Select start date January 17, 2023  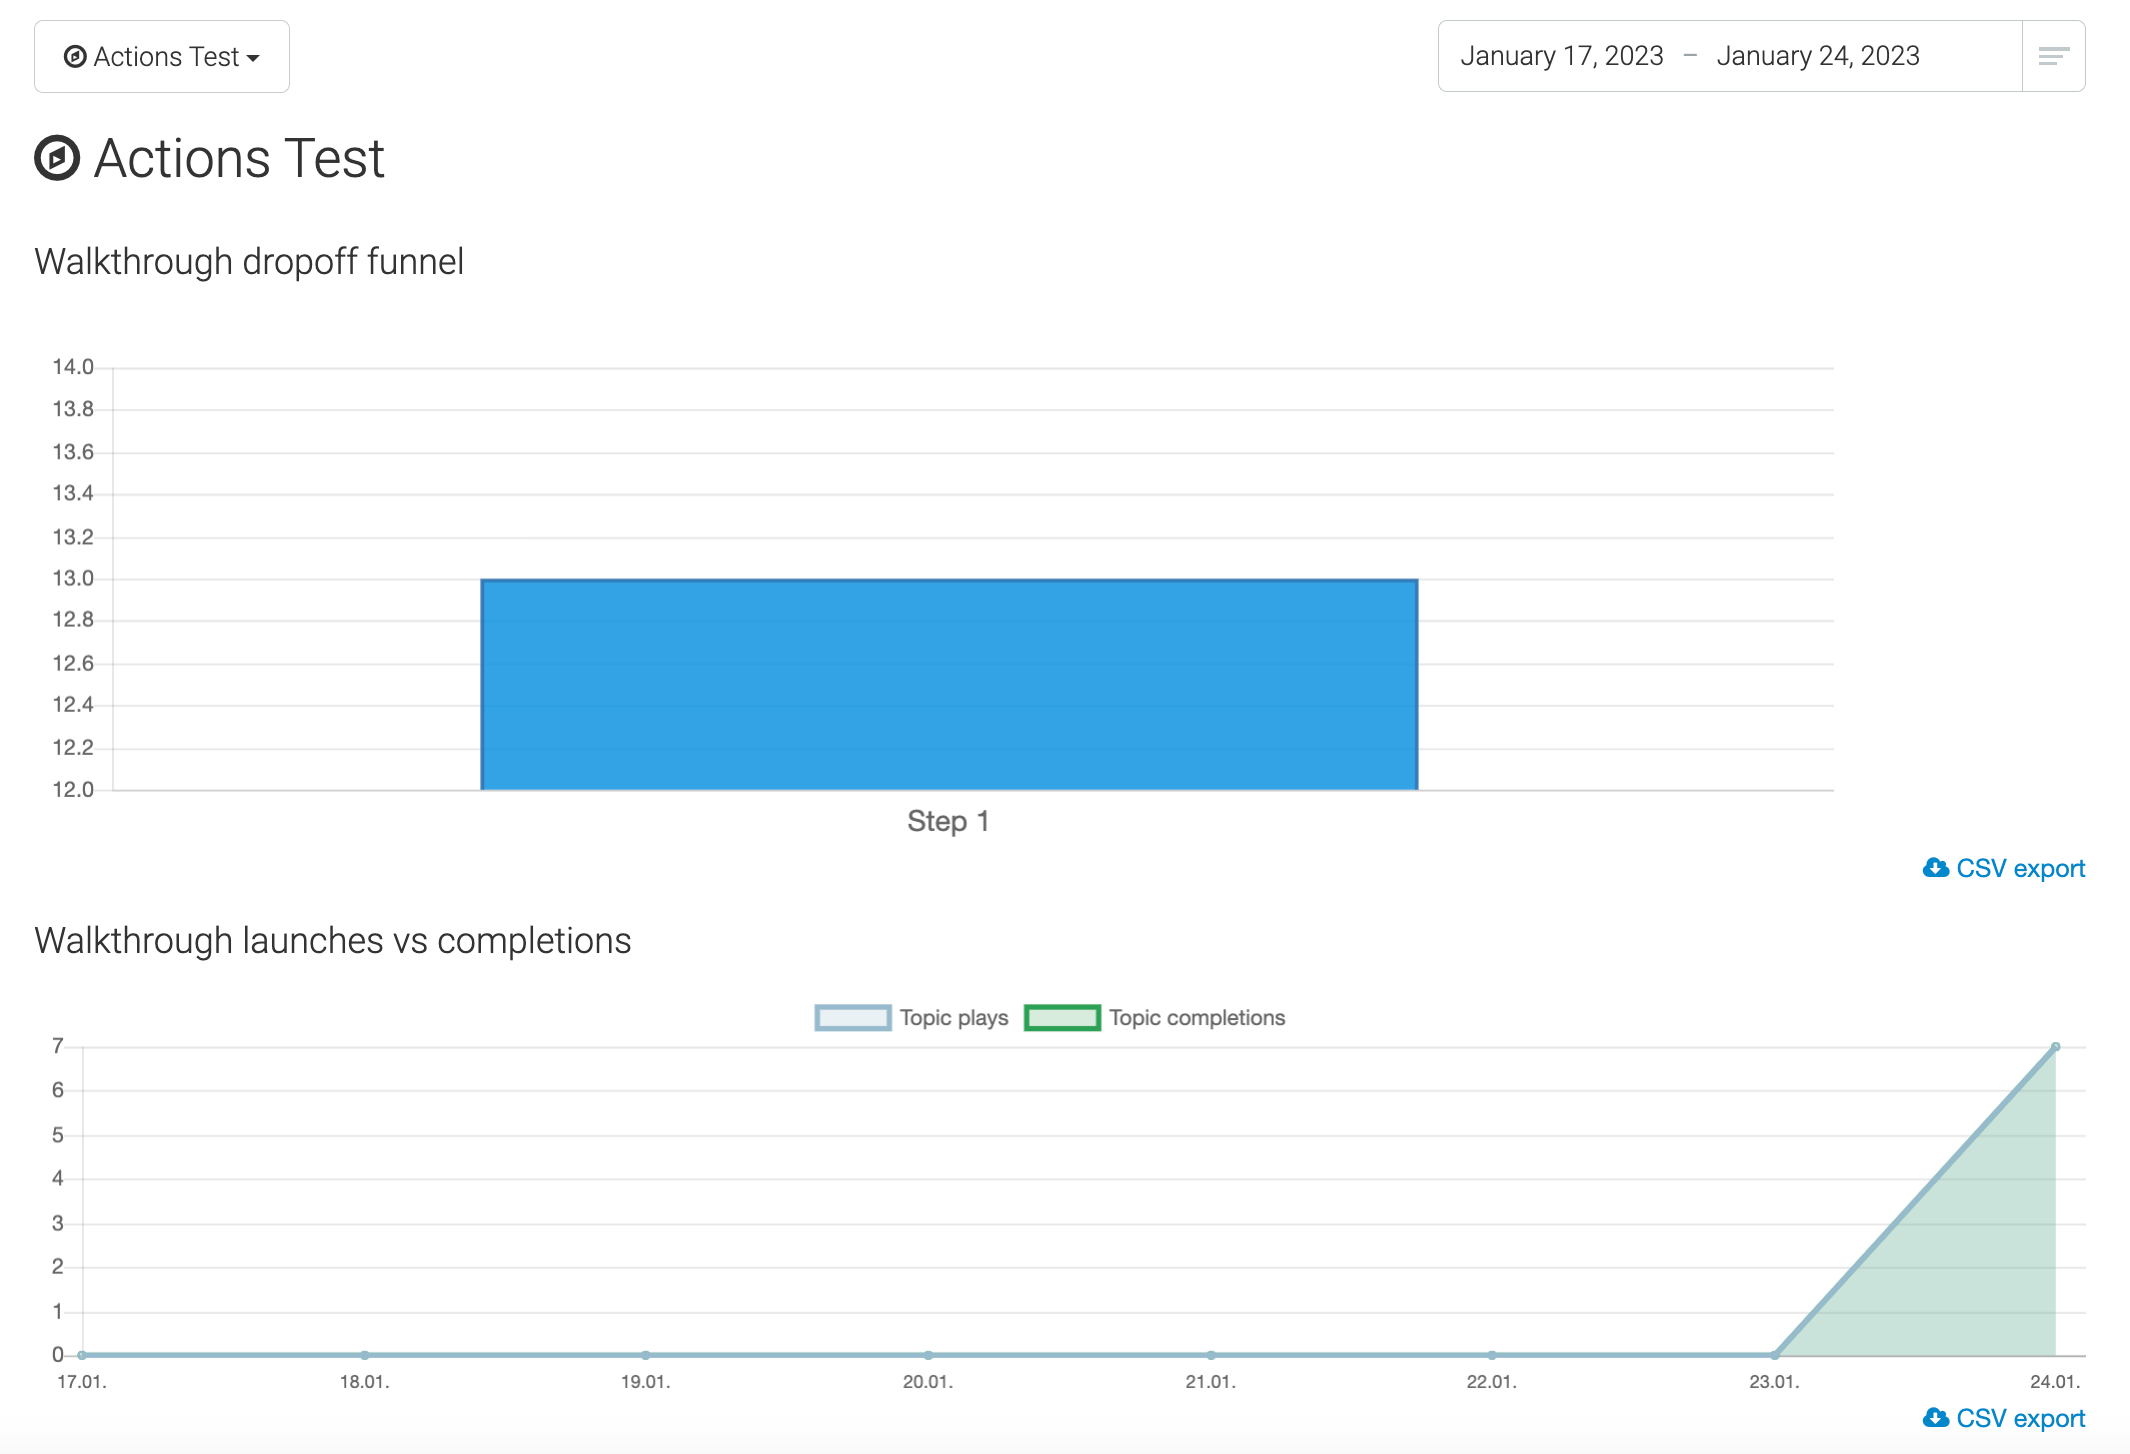(x=1561, y=56)
